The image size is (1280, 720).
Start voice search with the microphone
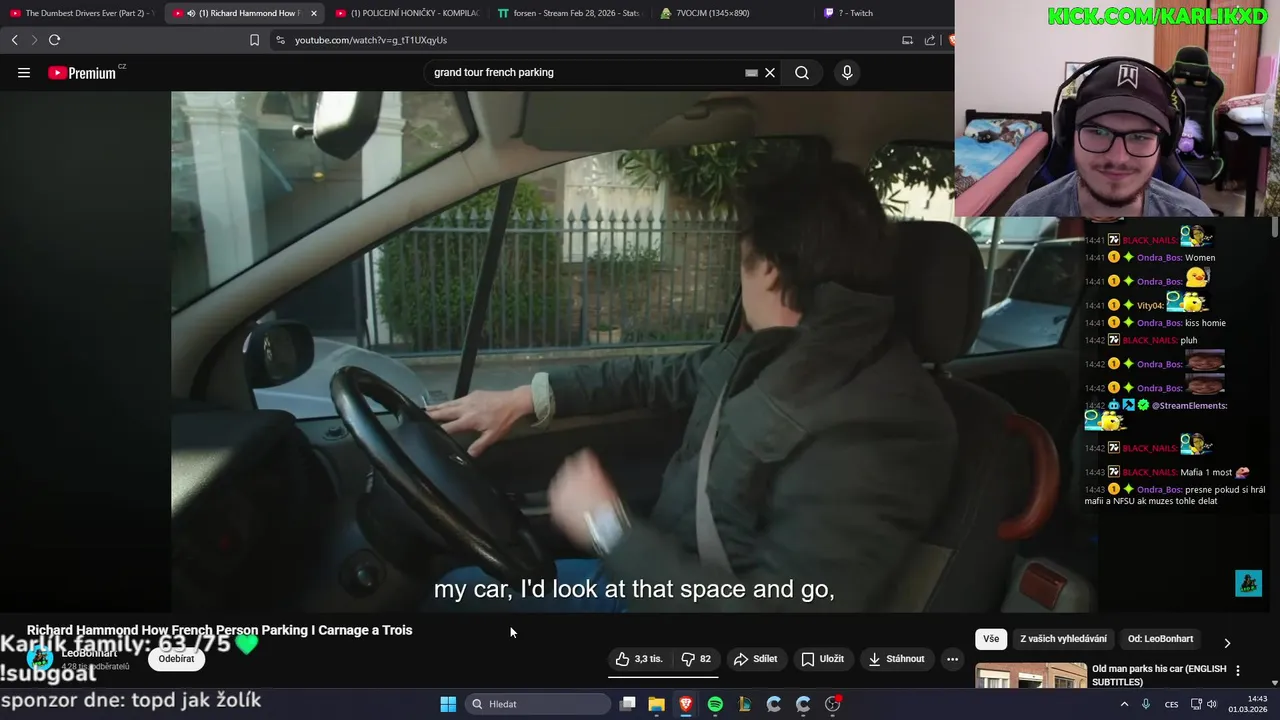[x=847, y=72]
